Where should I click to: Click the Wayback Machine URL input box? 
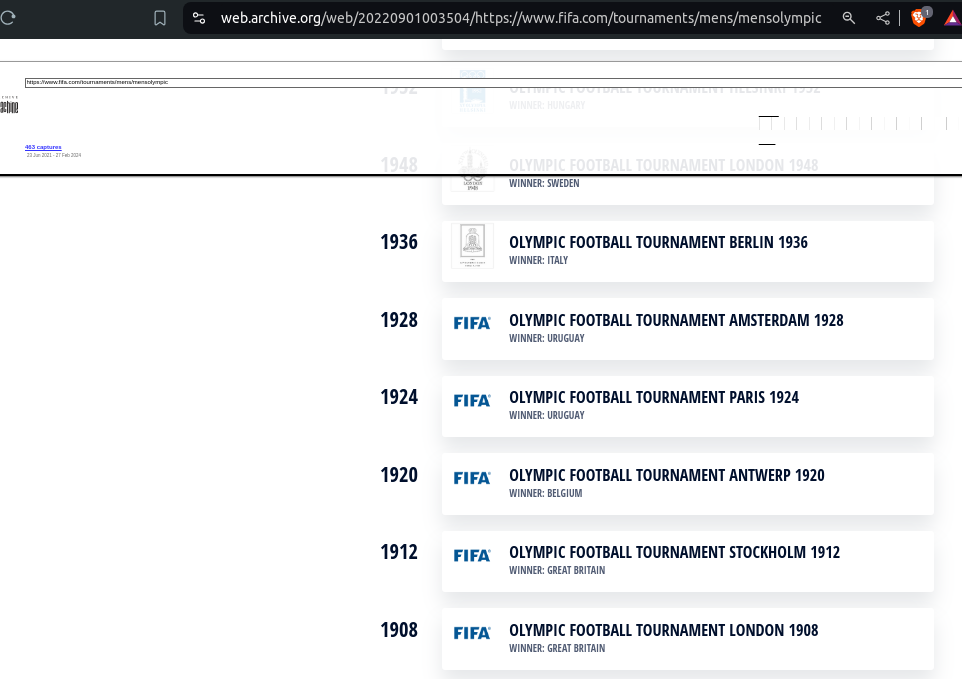493,83
